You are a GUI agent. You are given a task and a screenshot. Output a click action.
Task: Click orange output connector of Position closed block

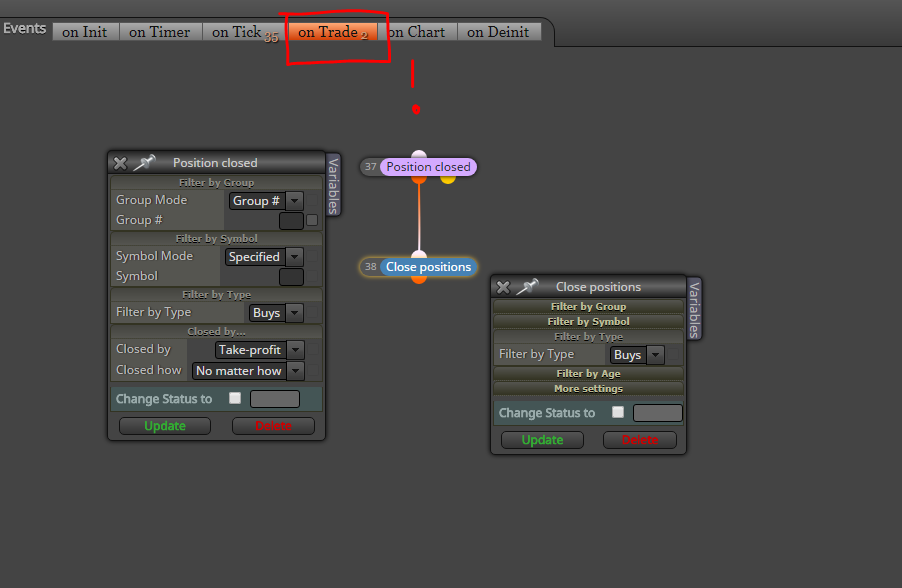[419, 180]
